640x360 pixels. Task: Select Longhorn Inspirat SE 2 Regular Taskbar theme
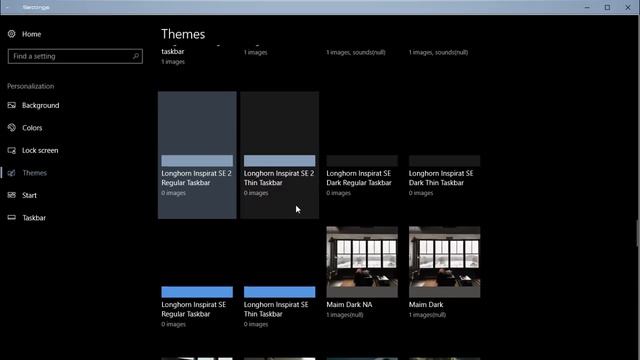[x=197, y=155]
